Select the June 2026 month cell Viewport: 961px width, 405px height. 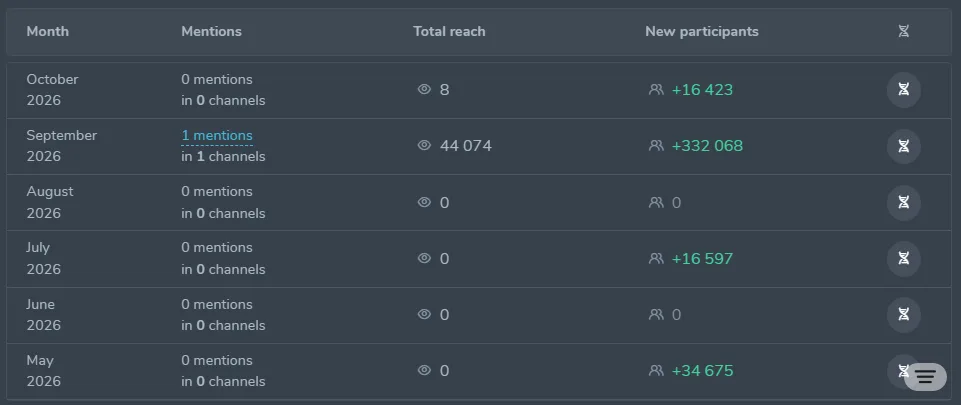(44, 314)
